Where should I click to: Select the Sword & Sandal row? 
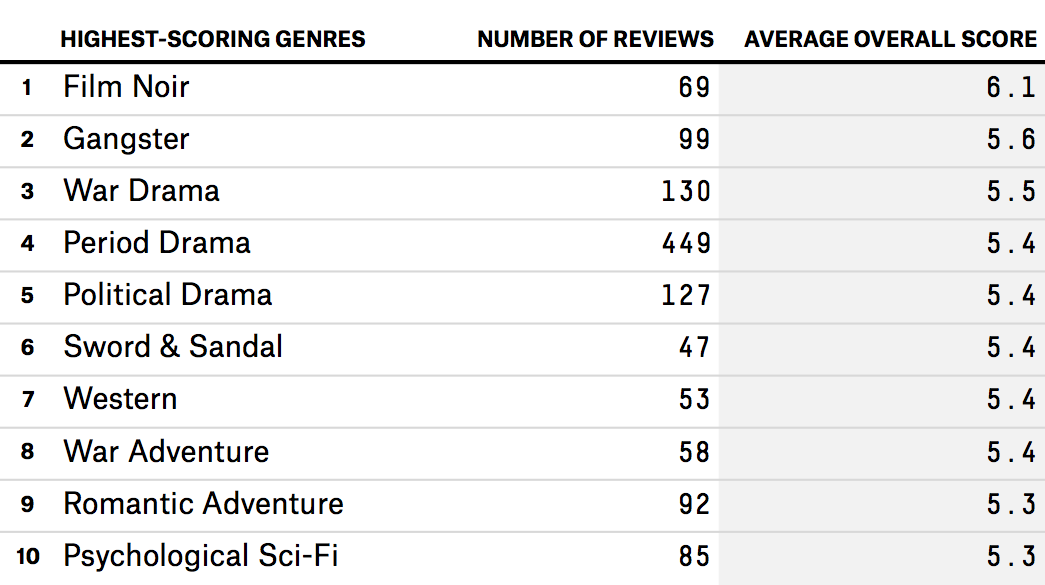[x=173, y=347]
